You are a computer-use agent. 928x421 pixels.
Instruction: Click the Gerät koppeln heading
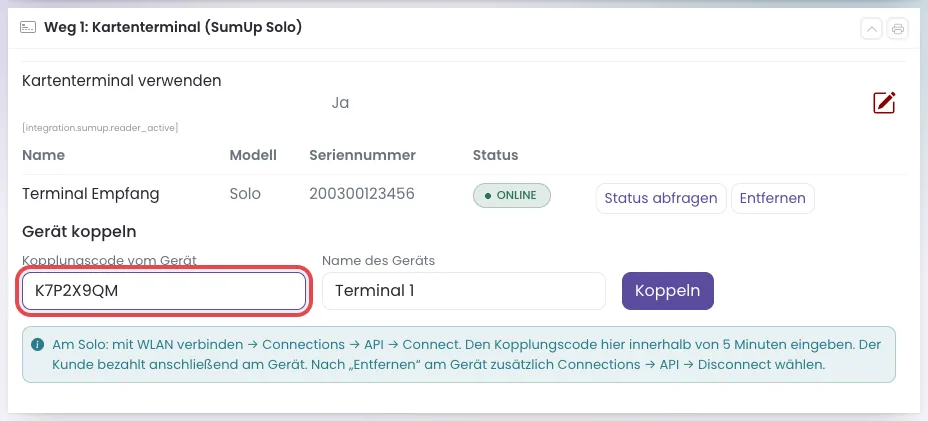click(x=79, y=232)
